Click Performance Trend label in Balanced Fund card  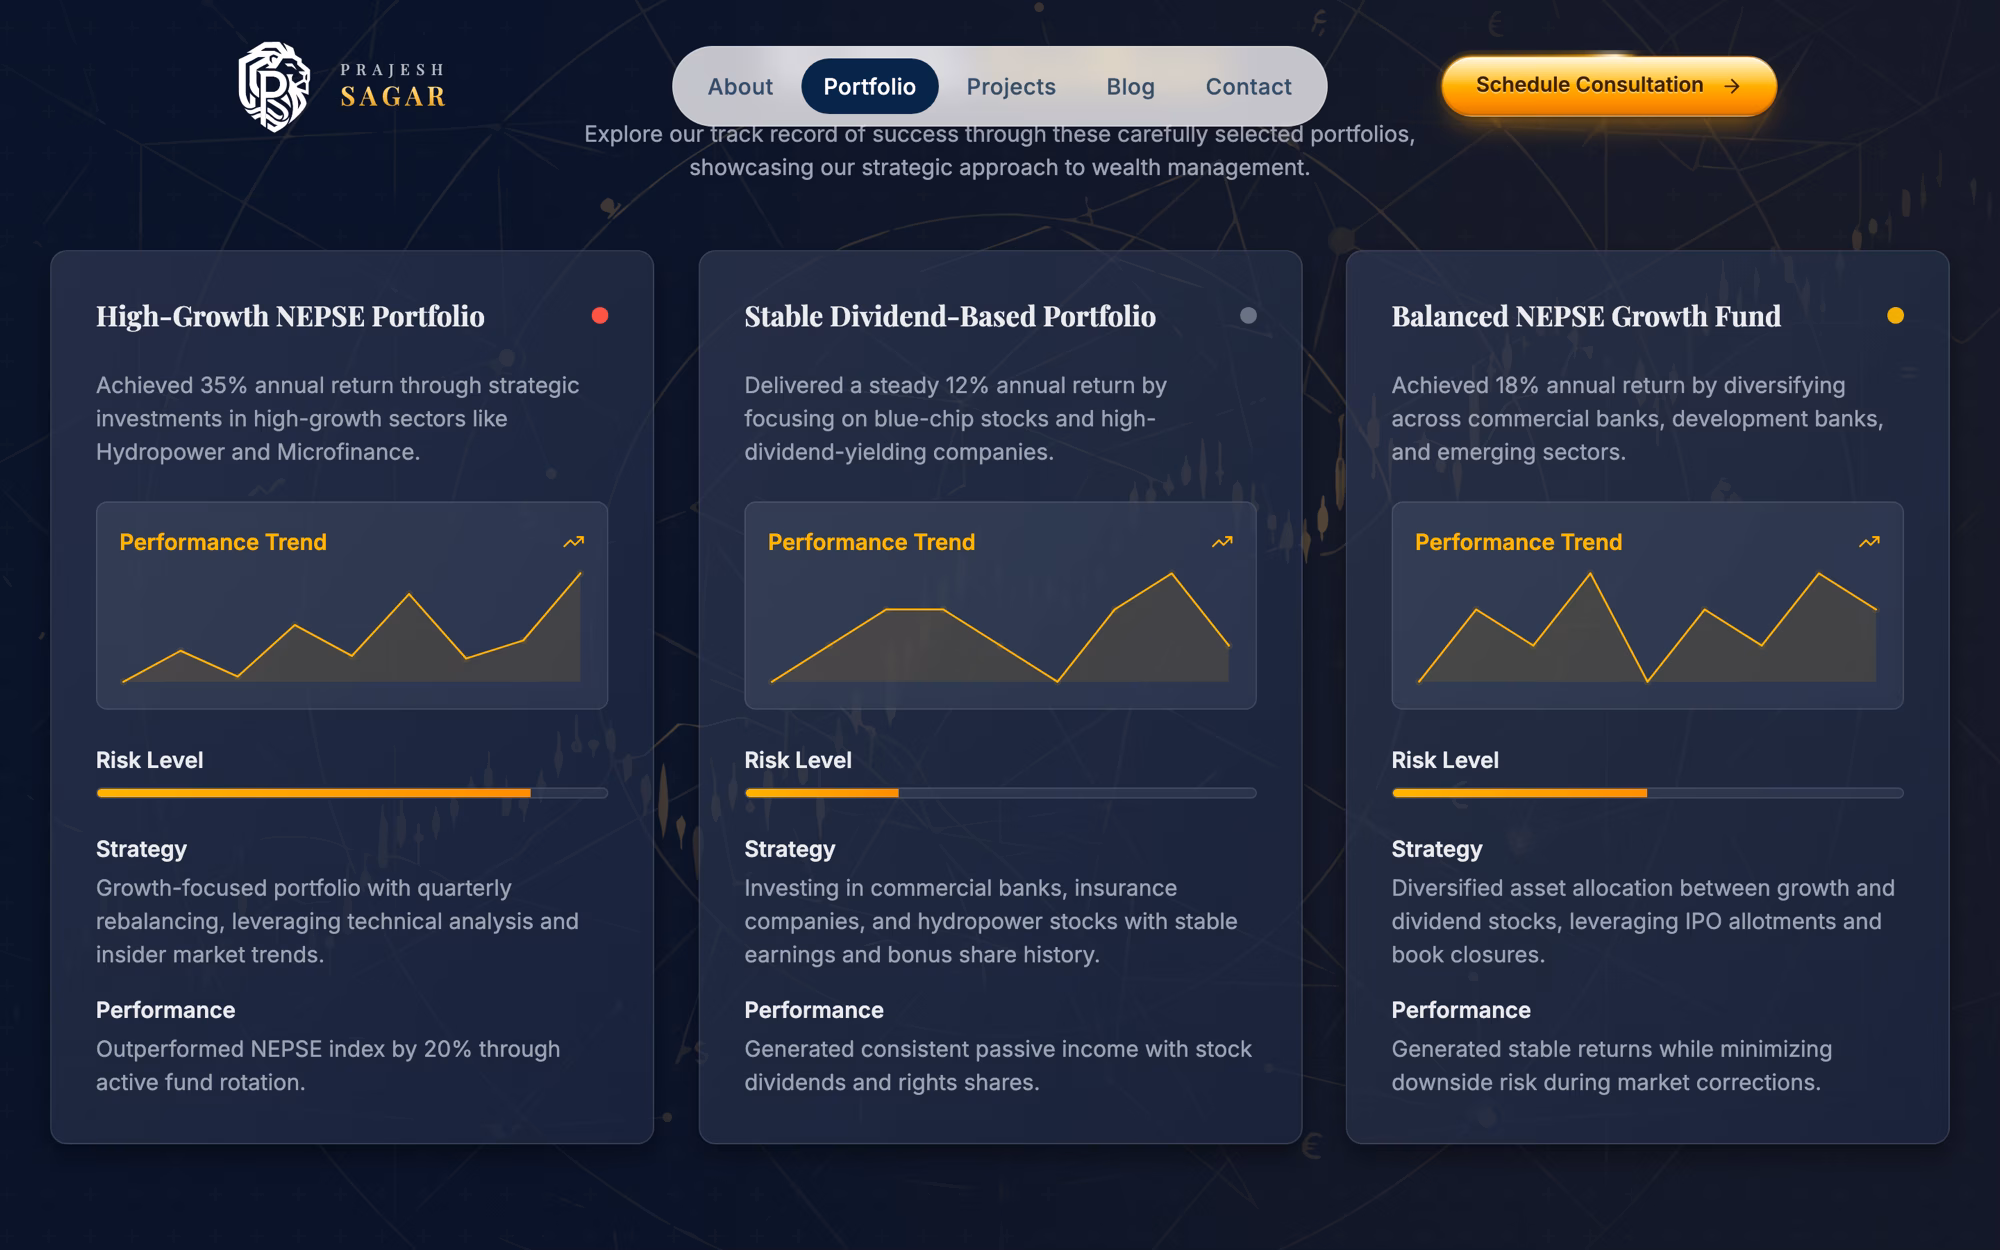click(1518, 542)
